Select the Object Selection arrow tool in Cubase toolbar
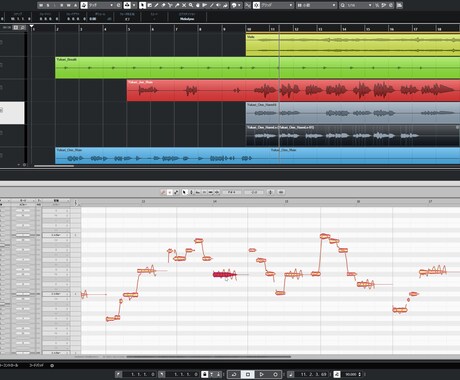 click(x=143, y=5)
